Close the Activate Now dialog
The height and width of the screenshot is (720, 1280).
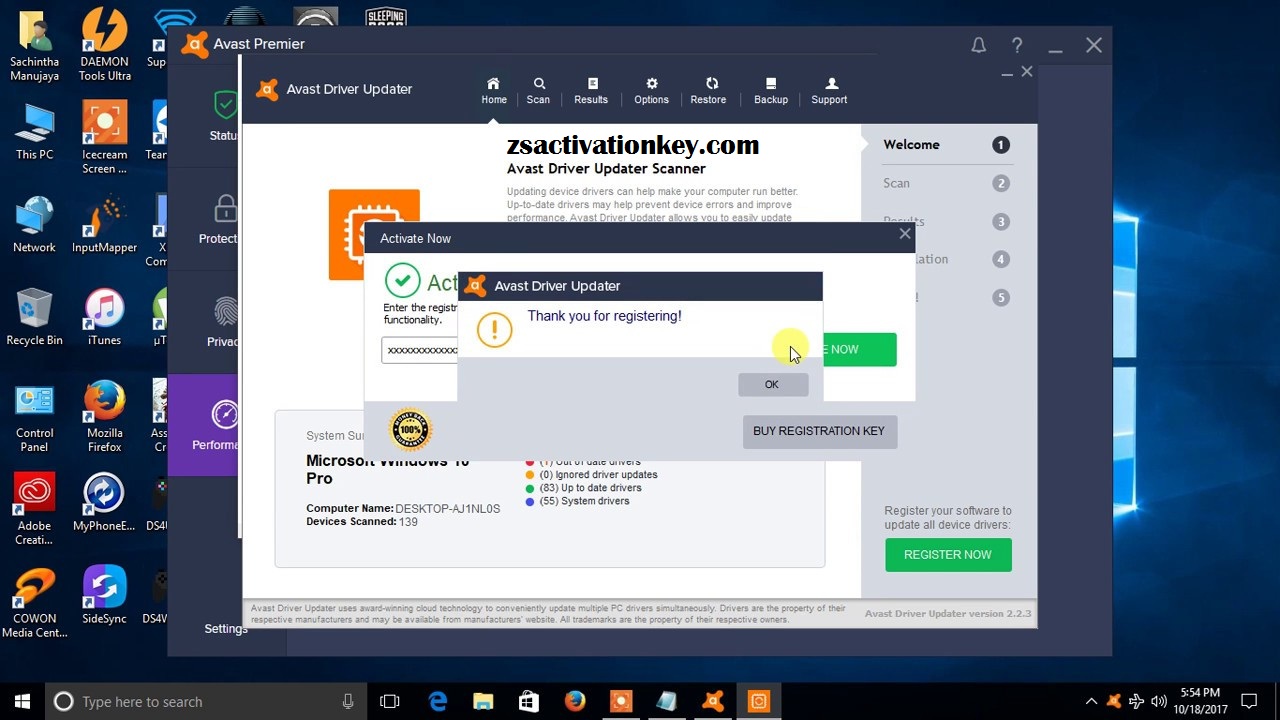(x=905, y=234)
